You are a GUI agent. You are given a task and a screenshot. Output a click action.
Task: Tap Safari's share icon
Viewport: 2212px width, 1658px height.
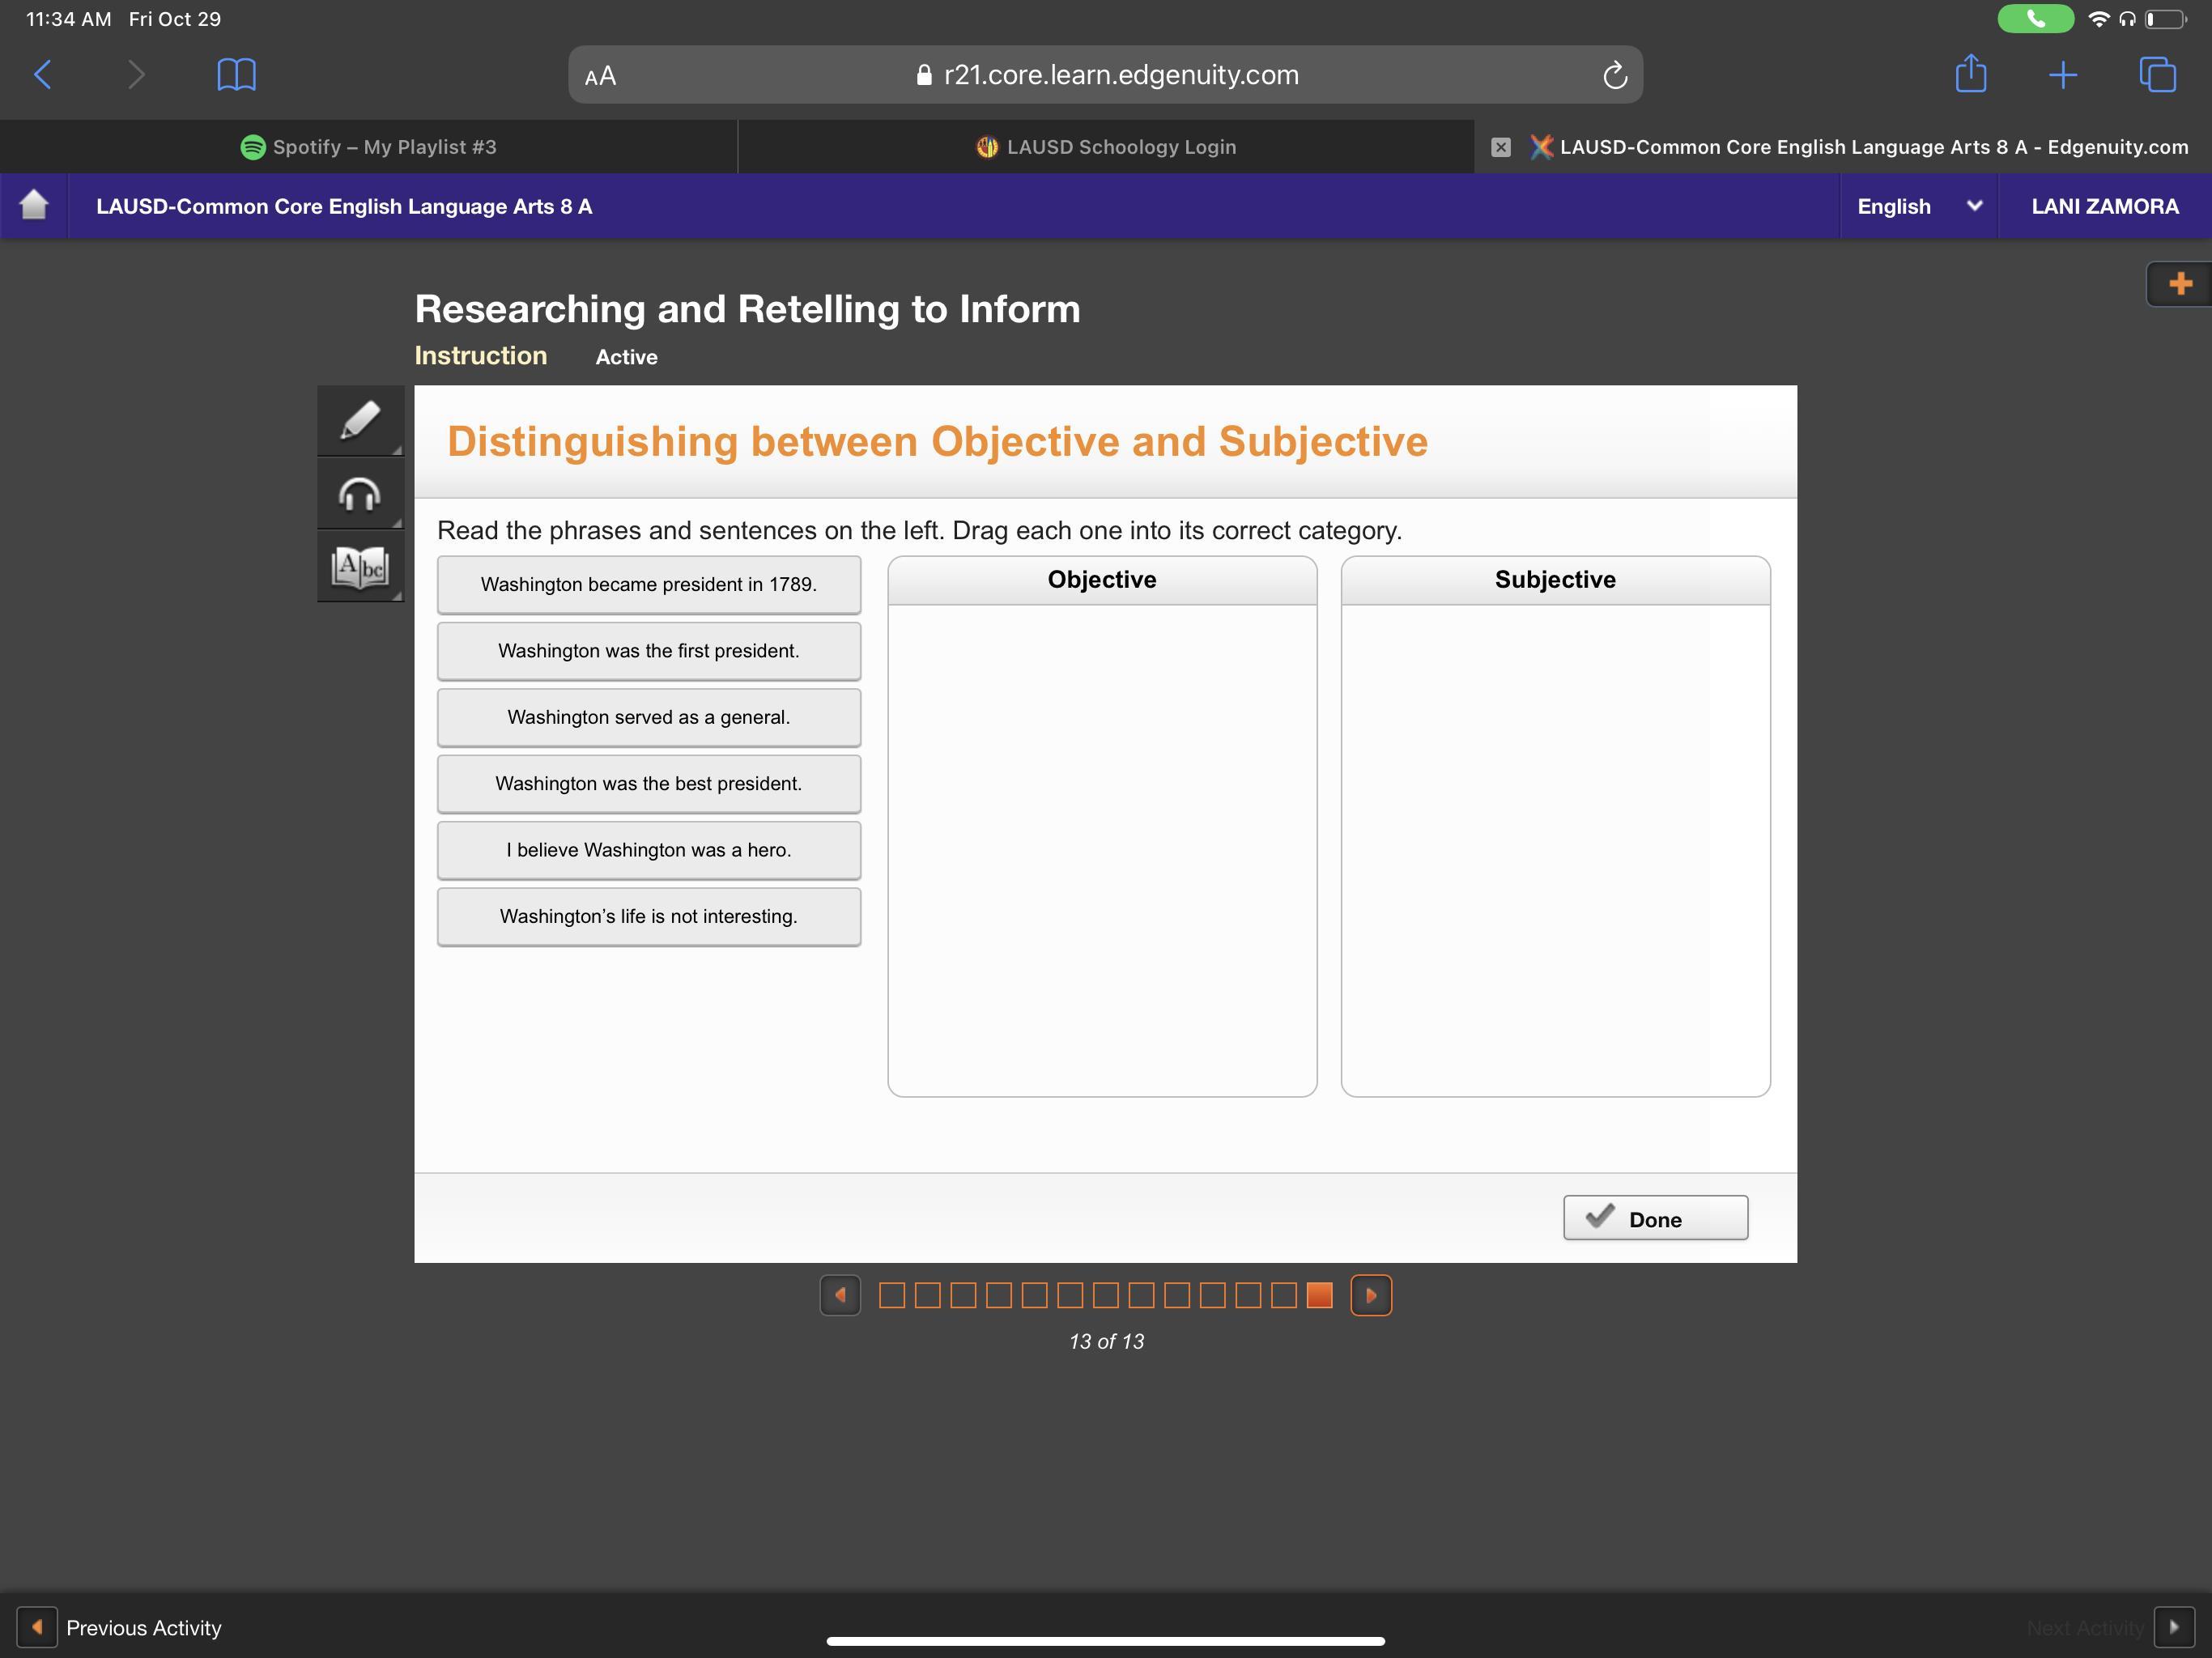tap(1970, 75)
